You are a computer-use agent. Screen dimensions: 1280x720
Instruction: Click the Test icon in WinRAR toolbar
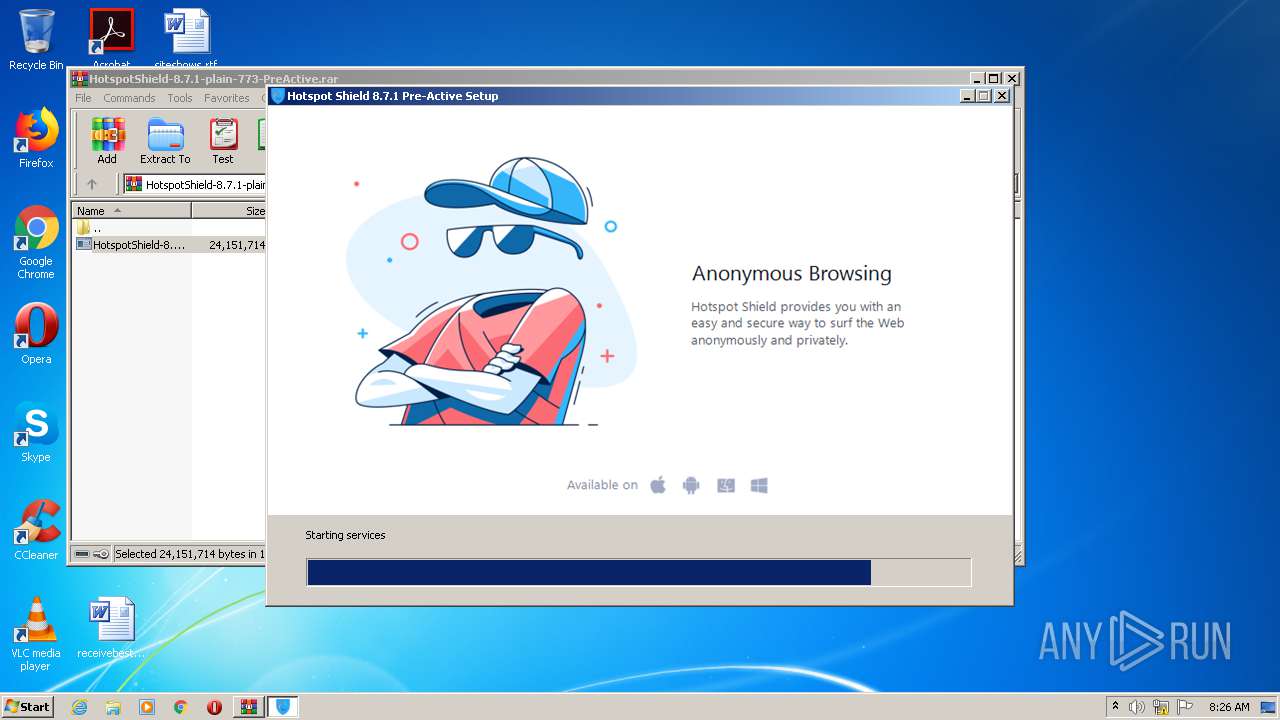click(223, 141)
